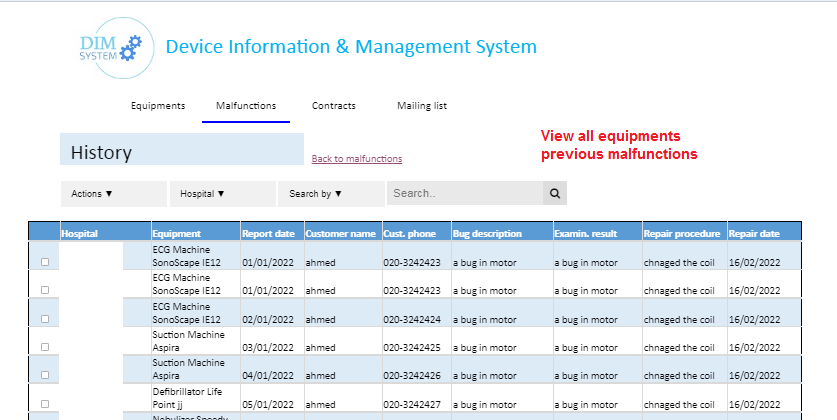Click the DIM System gear logo
Viewport: 837px width, 420px height.
111,47
